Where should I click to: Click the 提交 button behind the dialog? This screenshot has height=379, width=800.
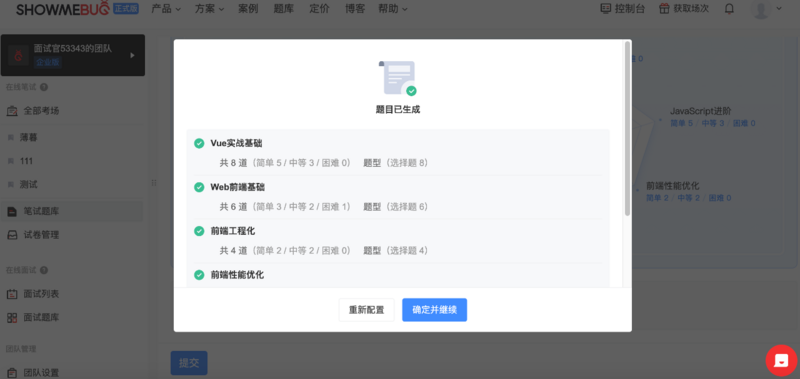[x=189, y=363]
